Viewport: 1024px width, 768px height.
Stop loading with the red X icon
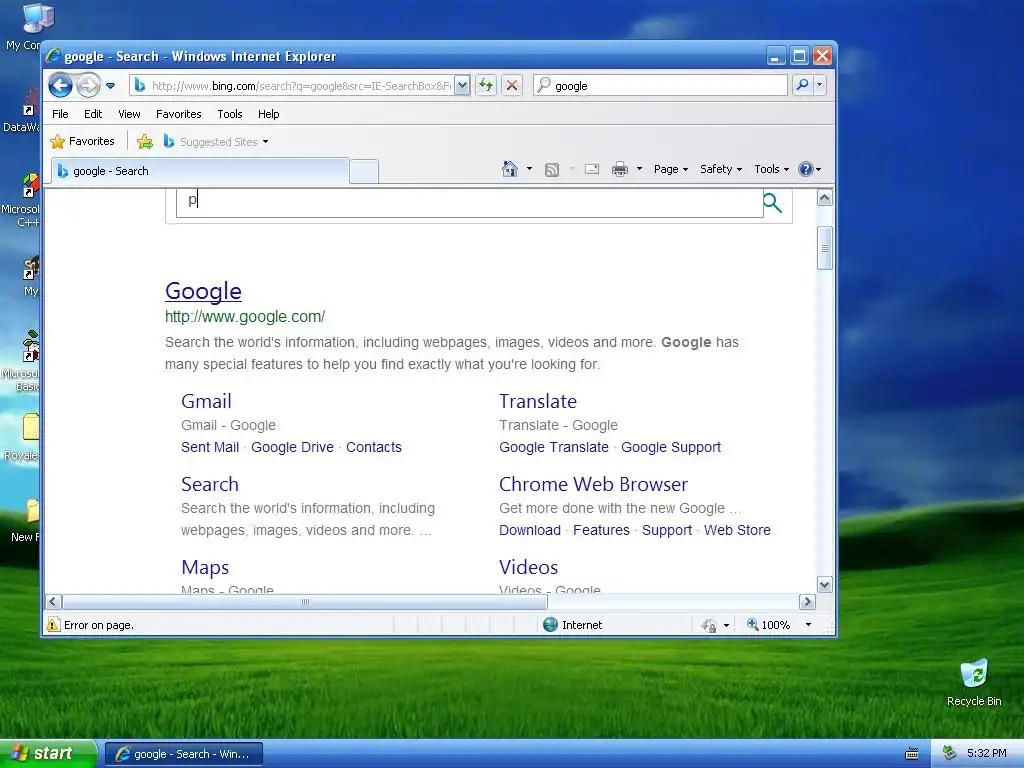point(512,86)
